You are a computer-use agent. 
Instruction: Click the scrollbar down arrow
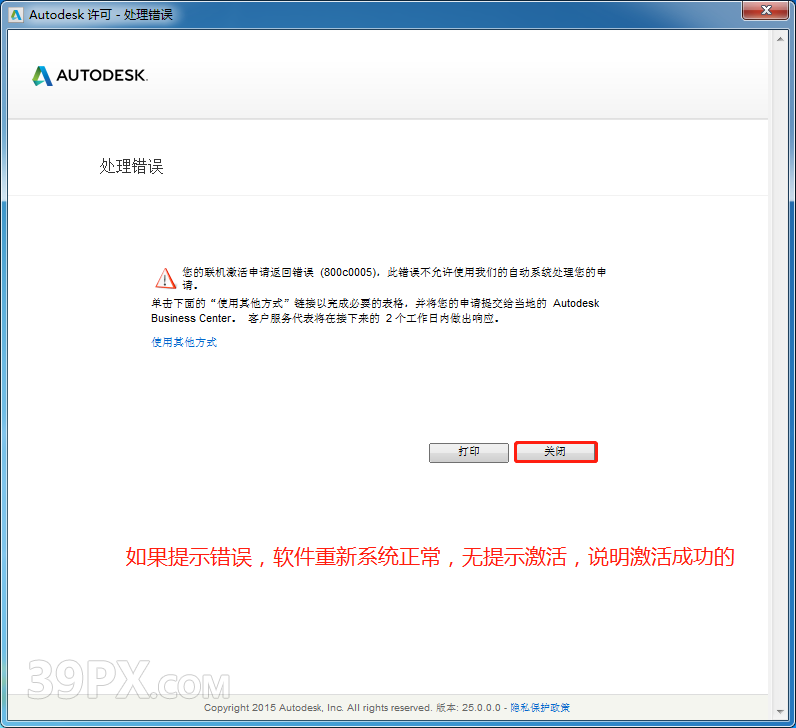(780, 712)
